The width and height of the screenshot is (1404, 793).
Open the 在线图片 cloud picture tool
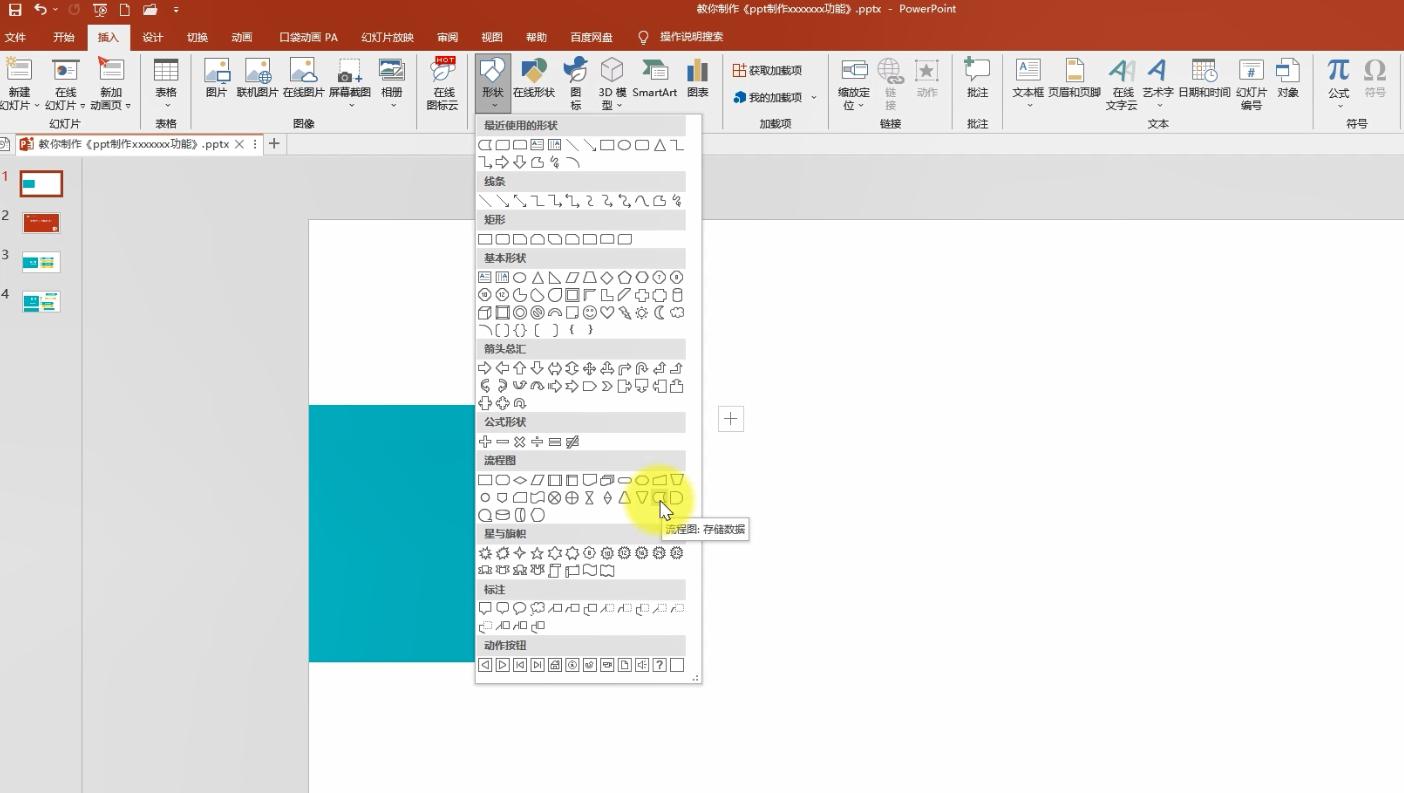(303, 78)
